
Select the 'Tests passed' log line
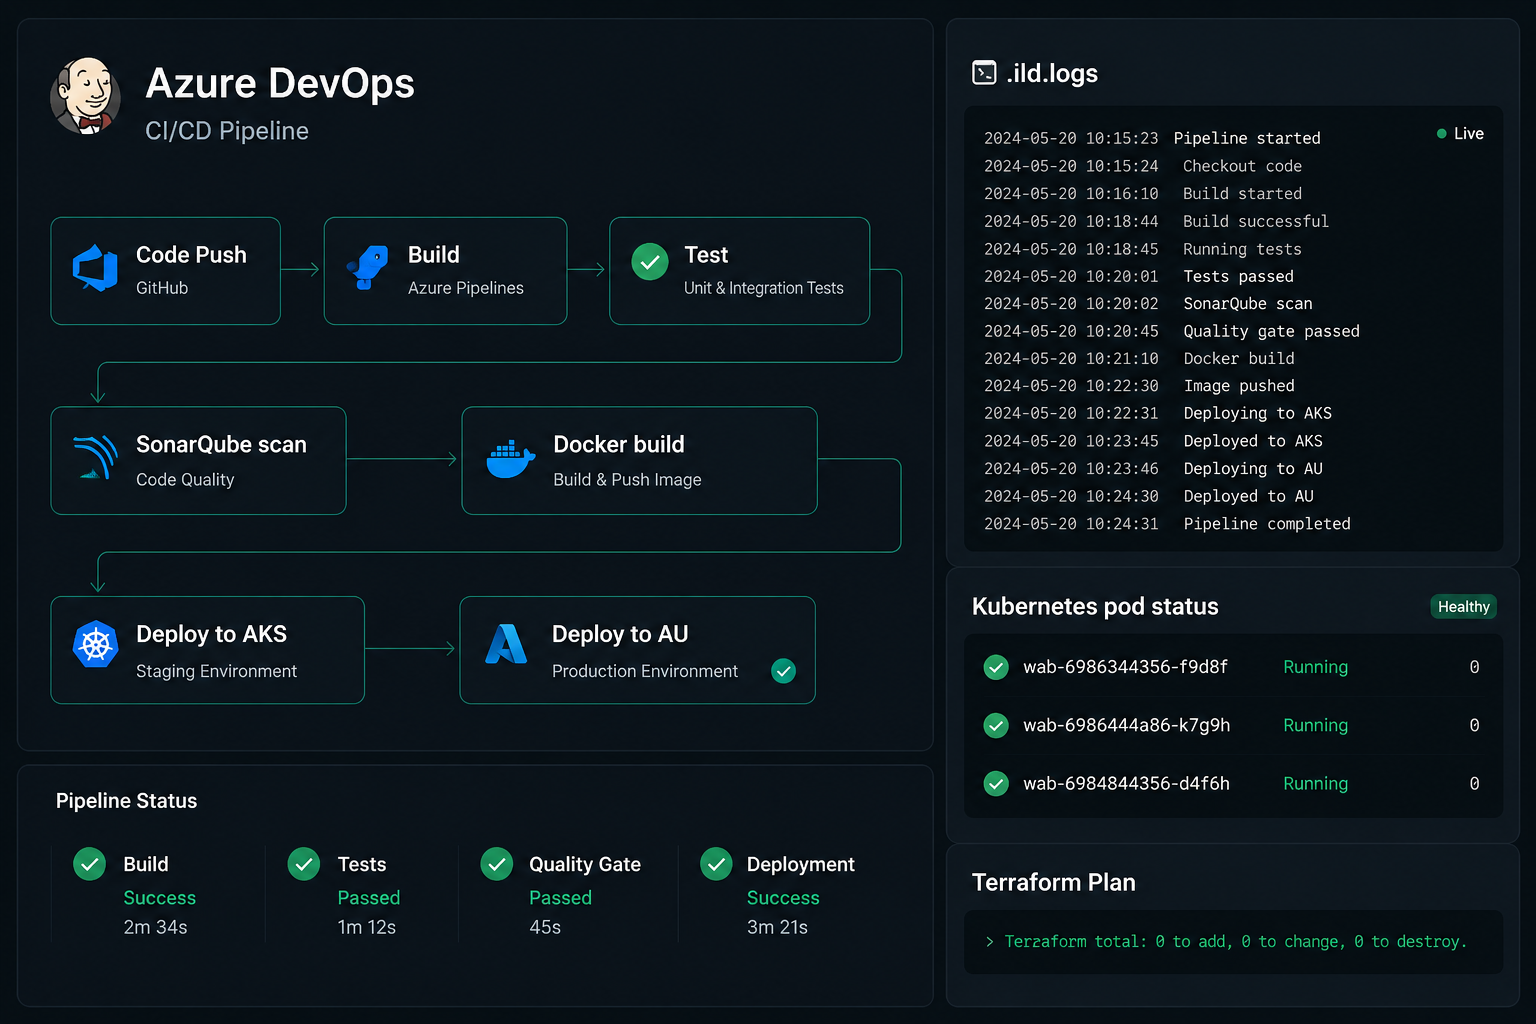1139,276
